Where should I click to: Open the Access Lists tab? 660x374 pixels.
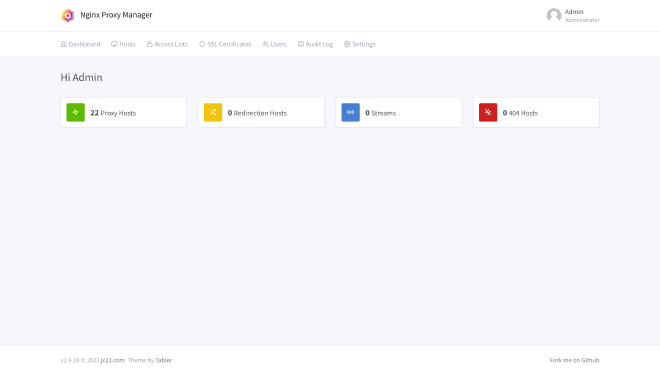point(167,44)
